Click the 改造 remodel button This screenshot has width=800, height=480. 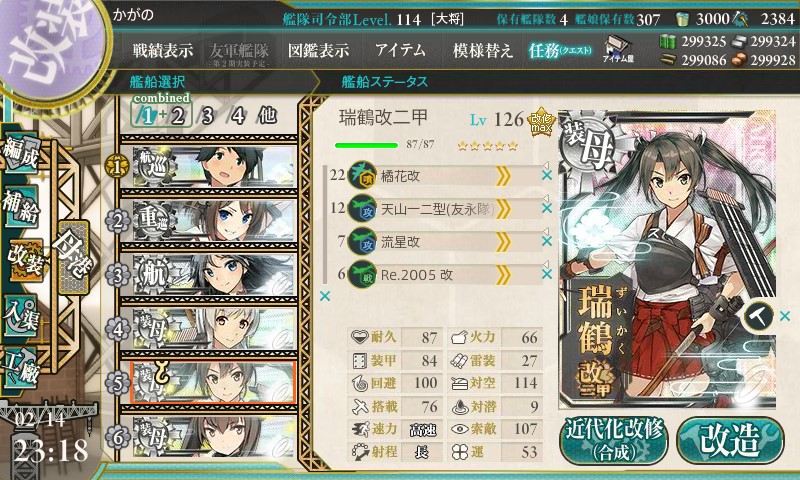coord(730,441)
